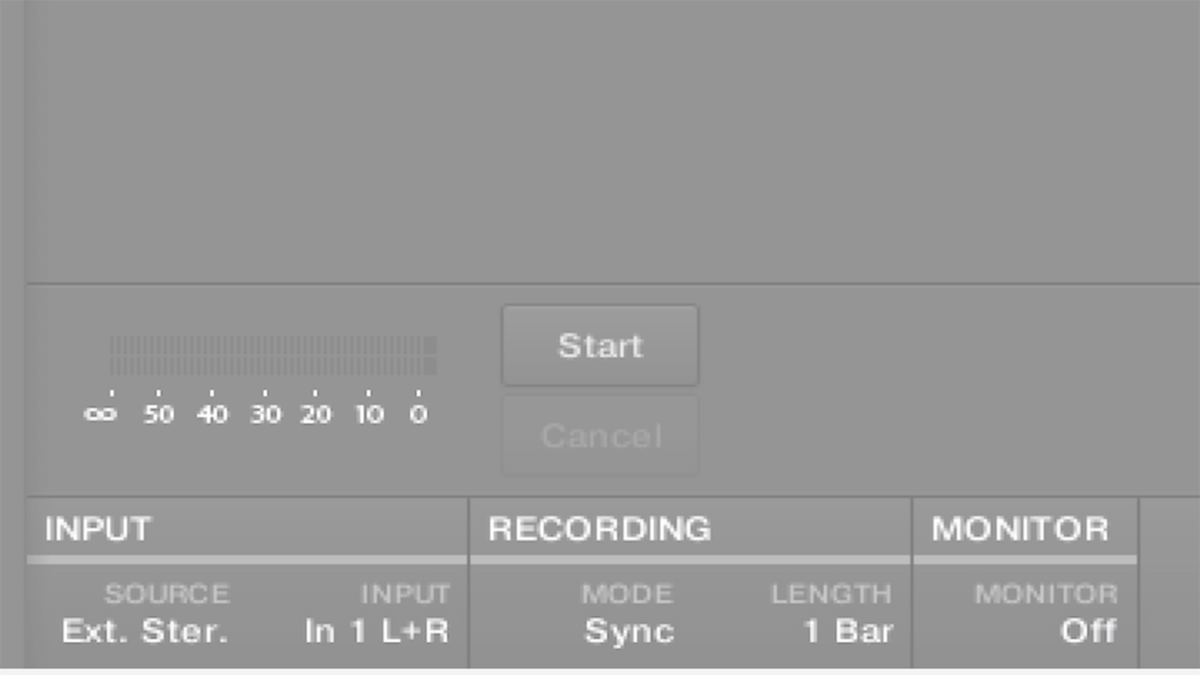Select the RECORDING section header
The image size is (1200, 675).
tap(599, 528)
